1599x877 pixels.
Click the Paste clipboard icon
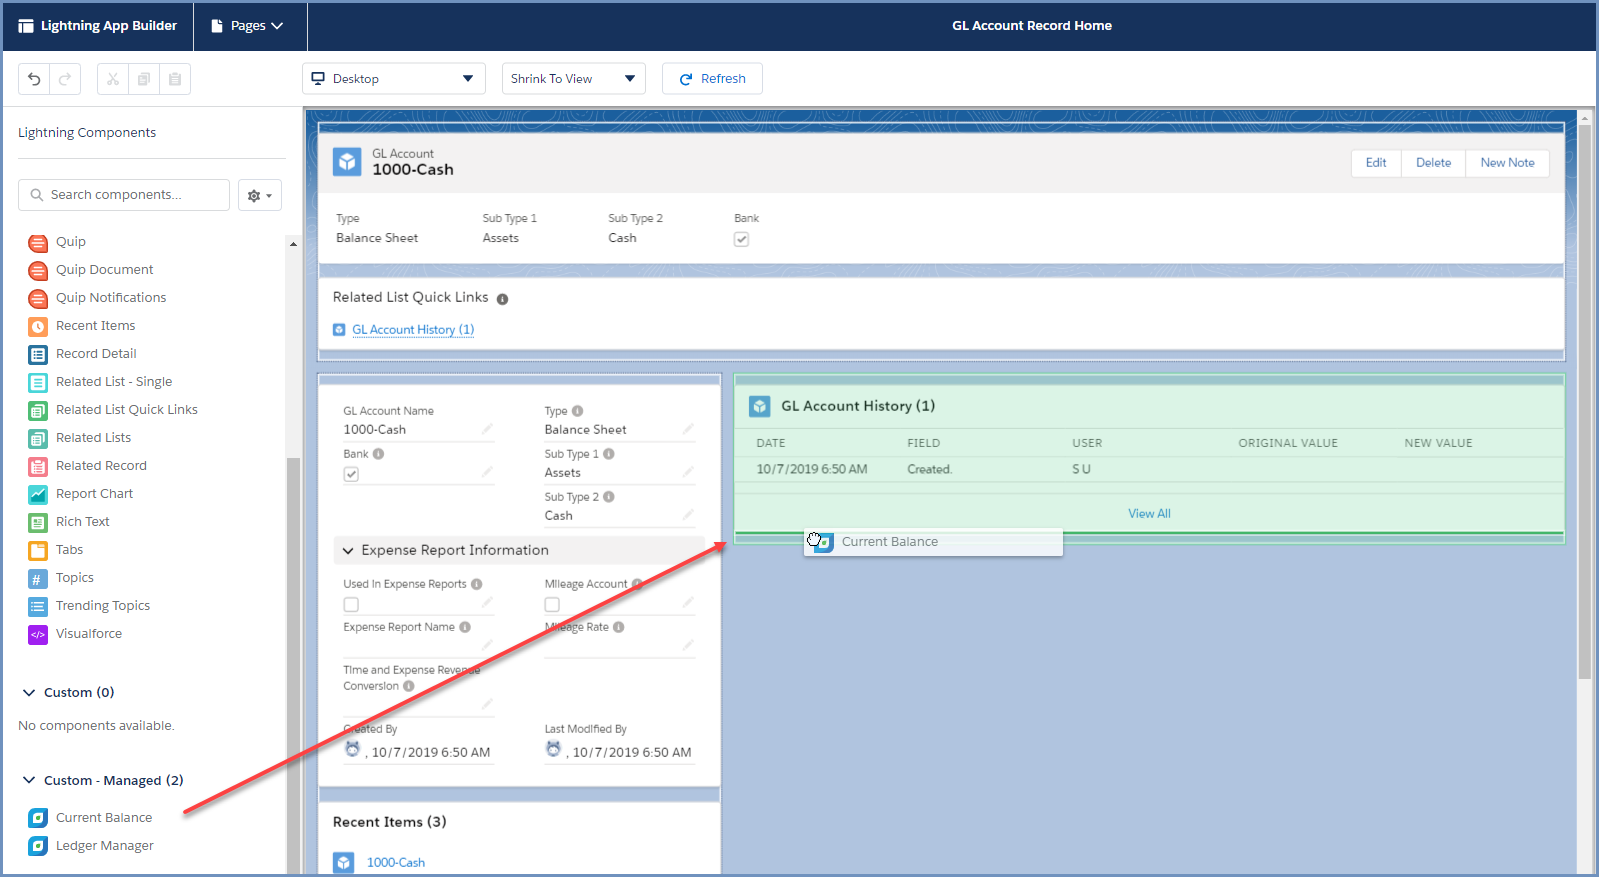175,79
